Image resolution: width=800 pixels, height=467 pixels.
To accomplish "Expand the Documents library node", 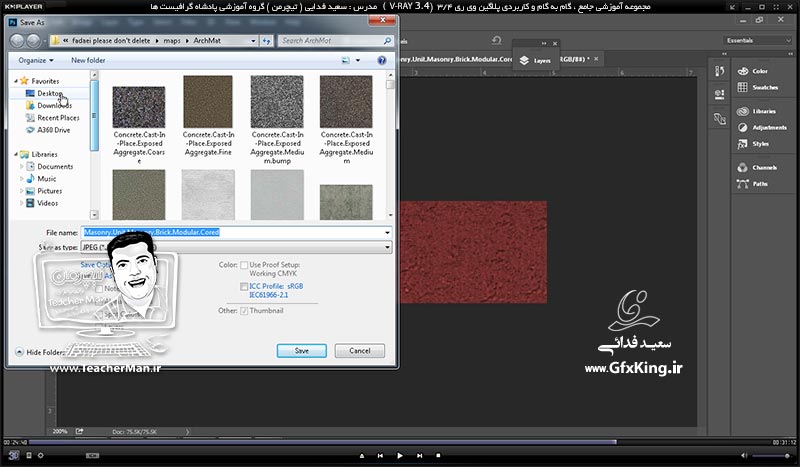I will coord(21,166).
